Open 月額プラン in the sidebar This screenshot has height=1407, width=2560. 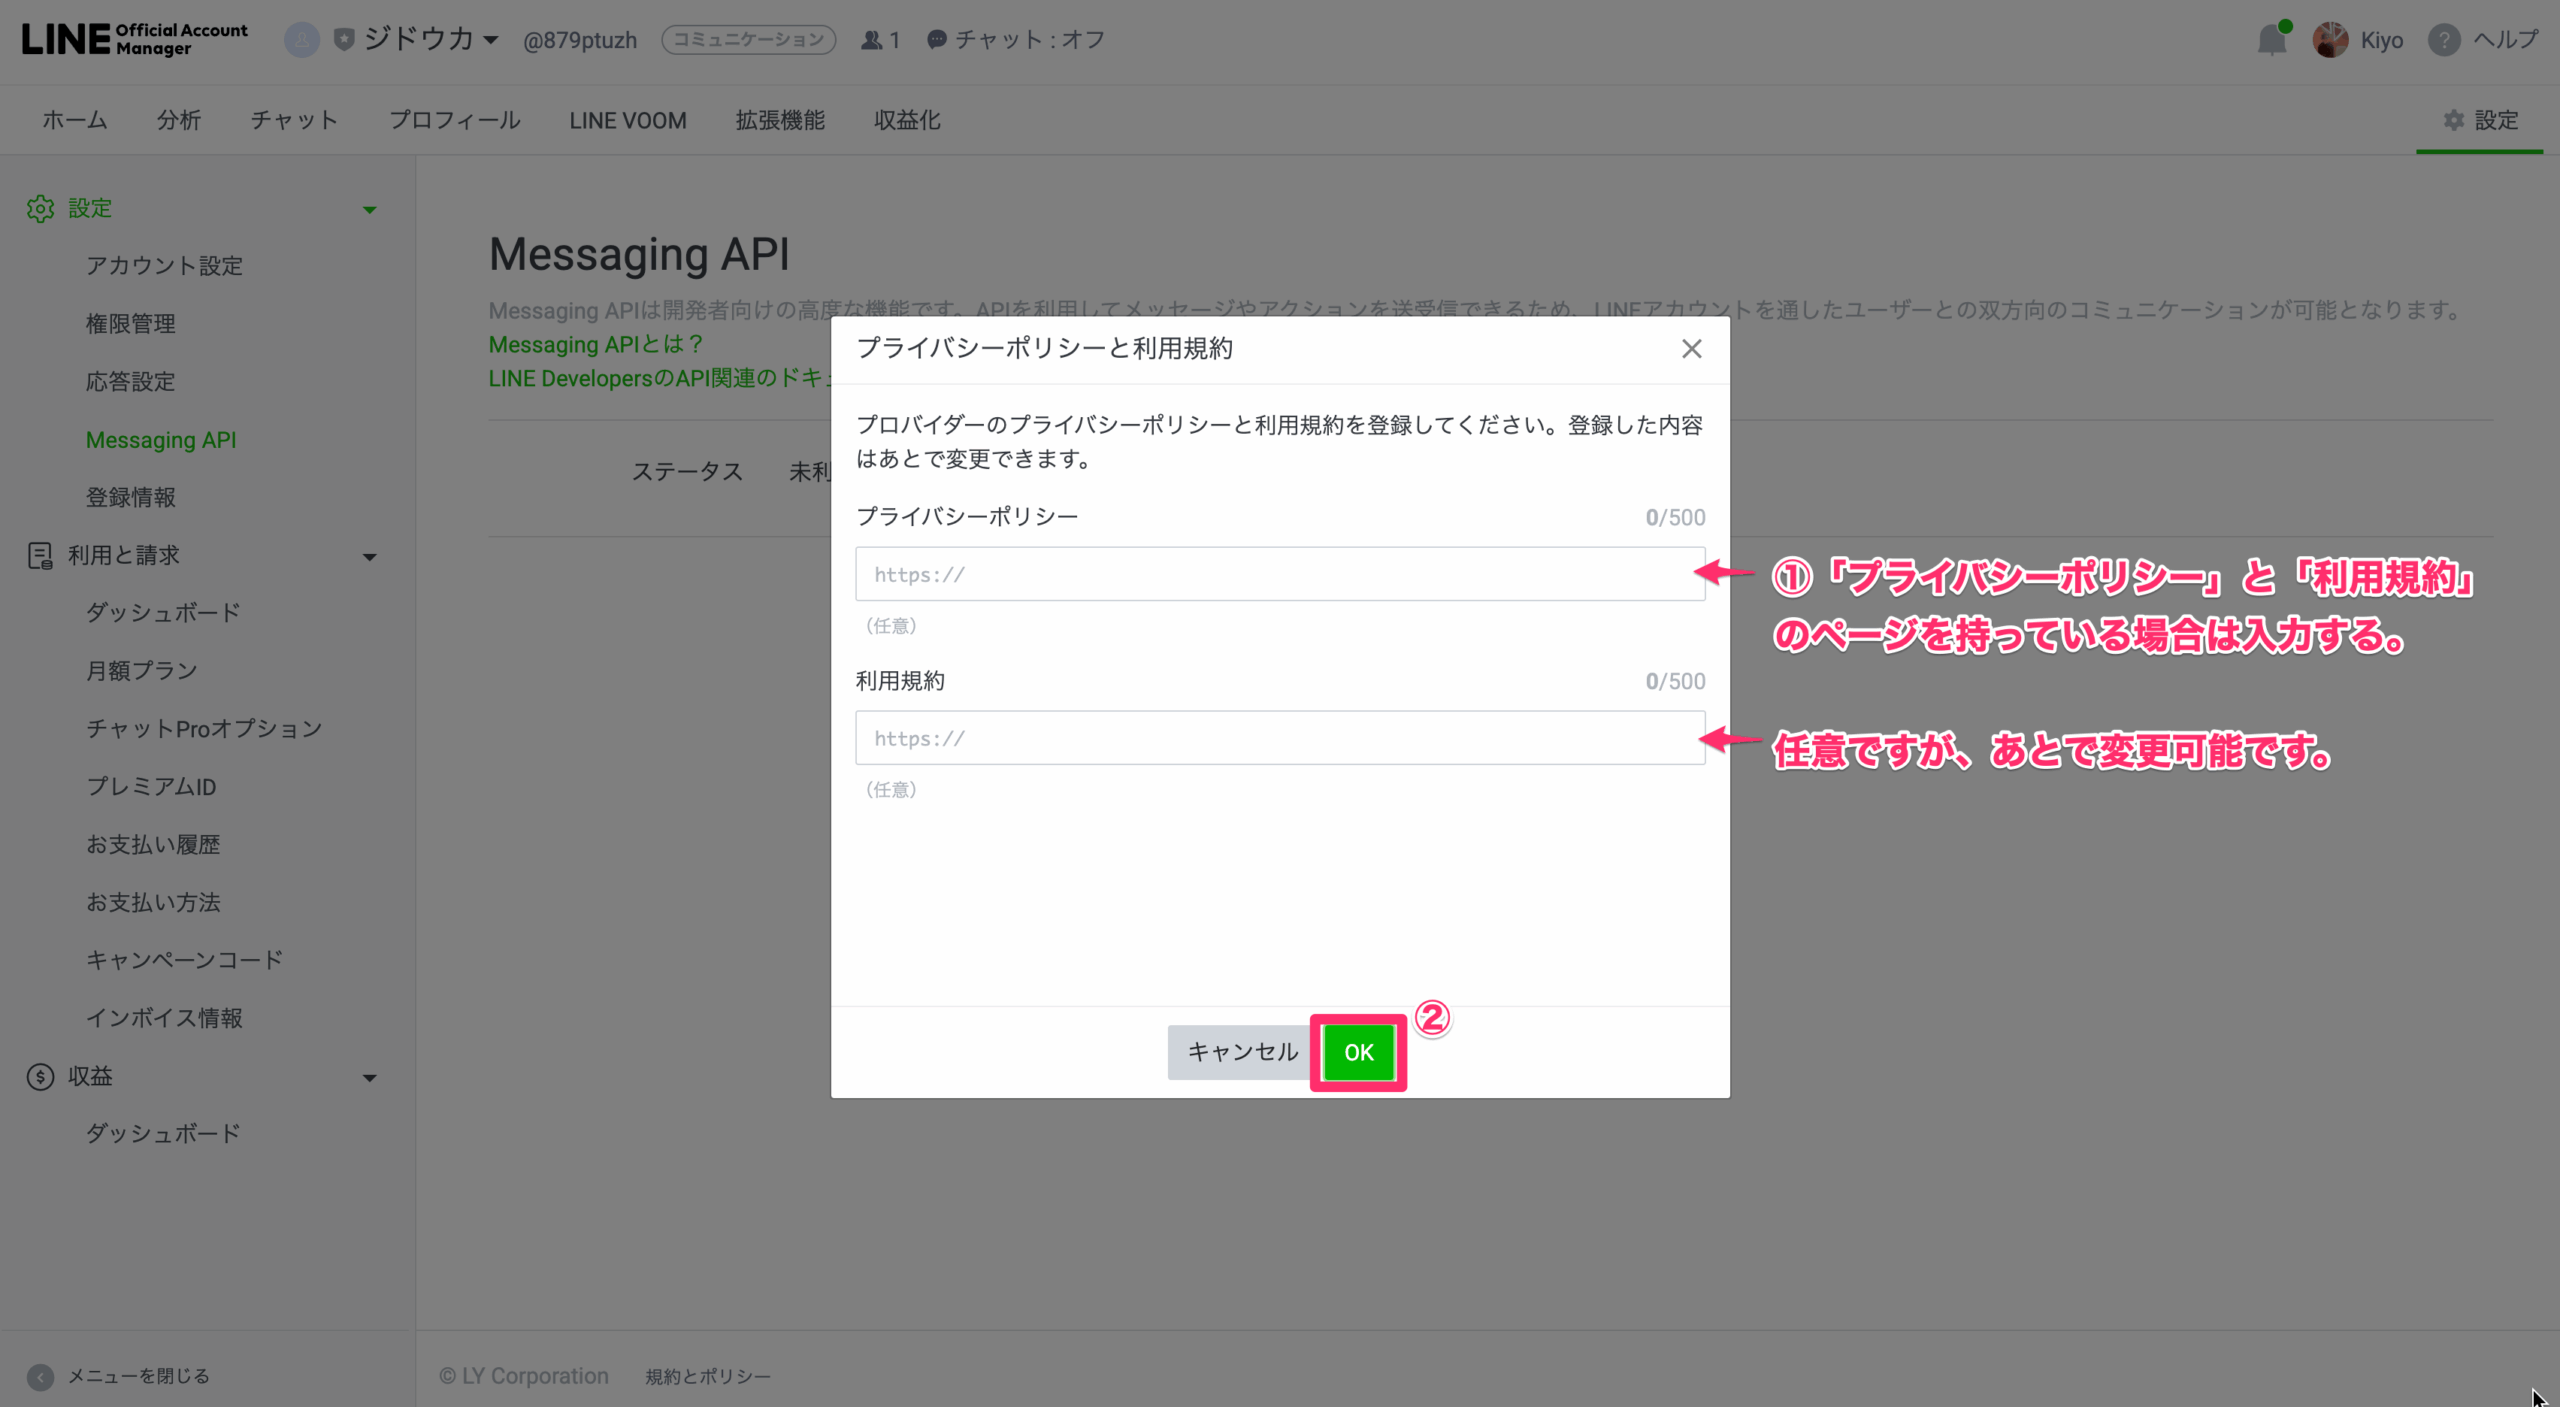click(142, 671)
